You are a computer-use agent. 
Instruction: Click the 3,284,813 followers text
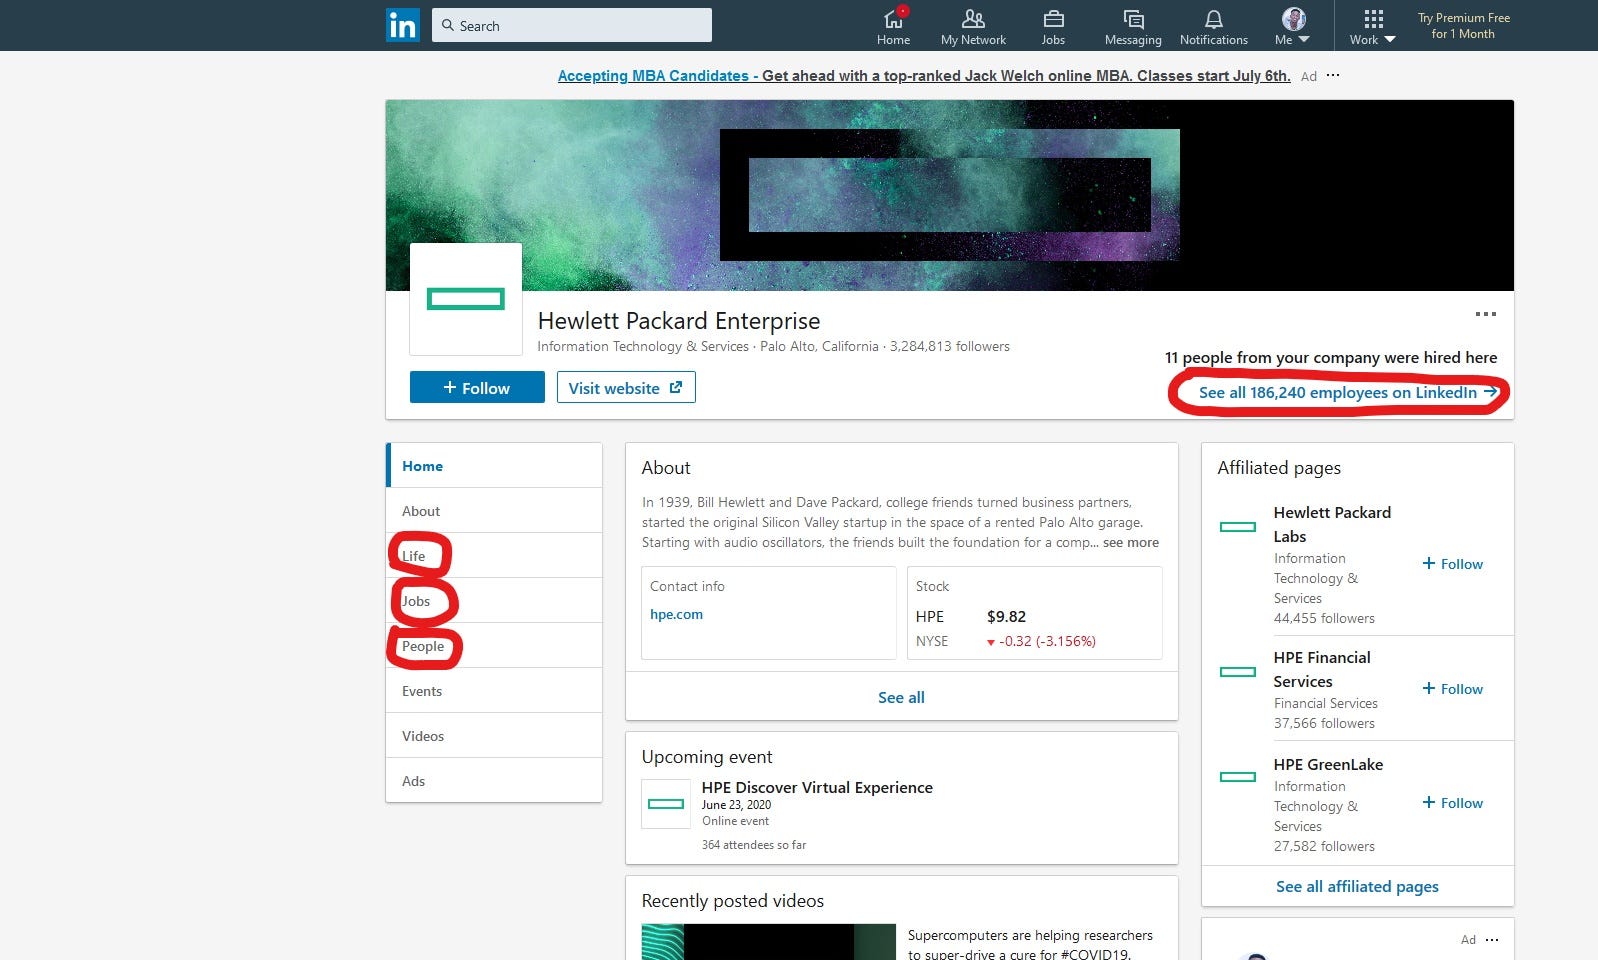pos(949,346)
